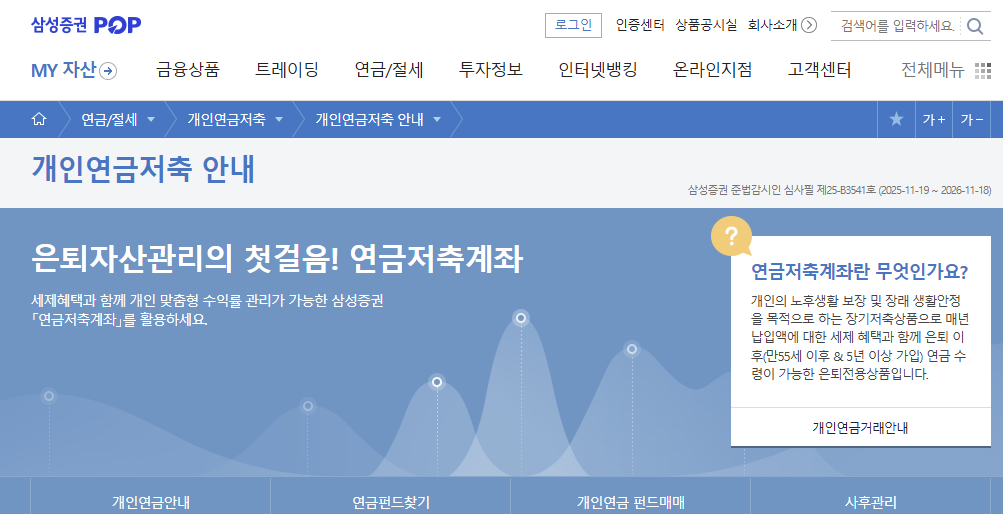The width and height of the screenshot is (1003, 514).
Task: Click the 개인연금저축 안내 page title
Action: click(x=143, y=170)
